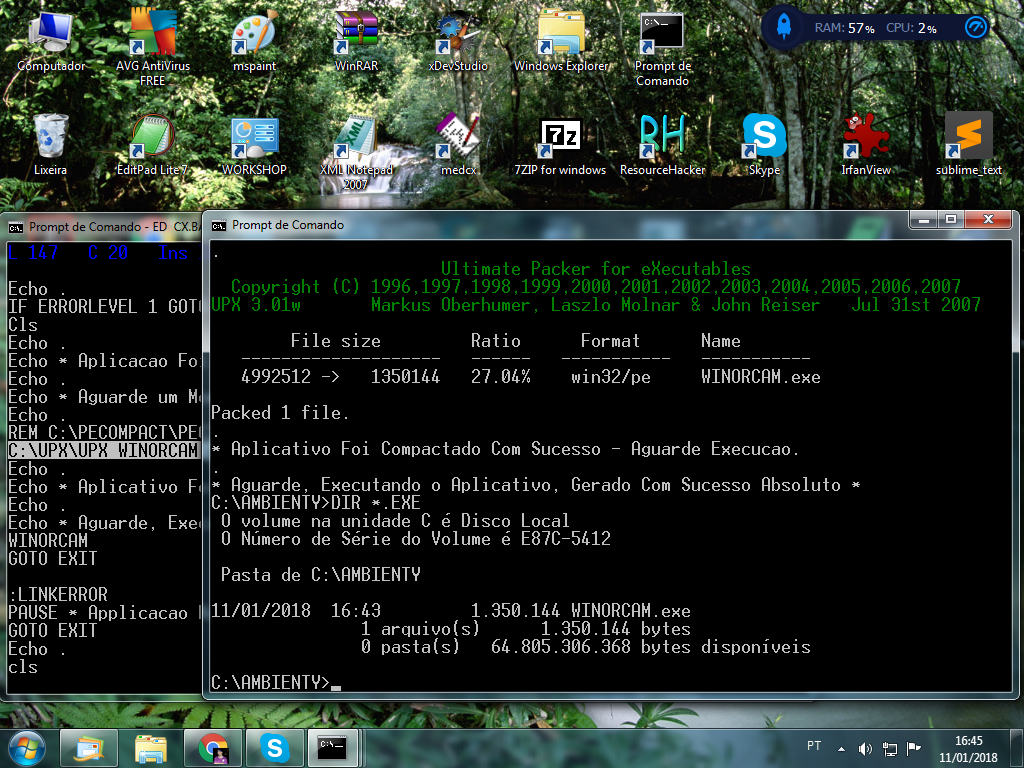This screenshot has height=768, width=1024.
Task: Bring the ED CX.BAT prompt window forward
Action: coord(100,227)
